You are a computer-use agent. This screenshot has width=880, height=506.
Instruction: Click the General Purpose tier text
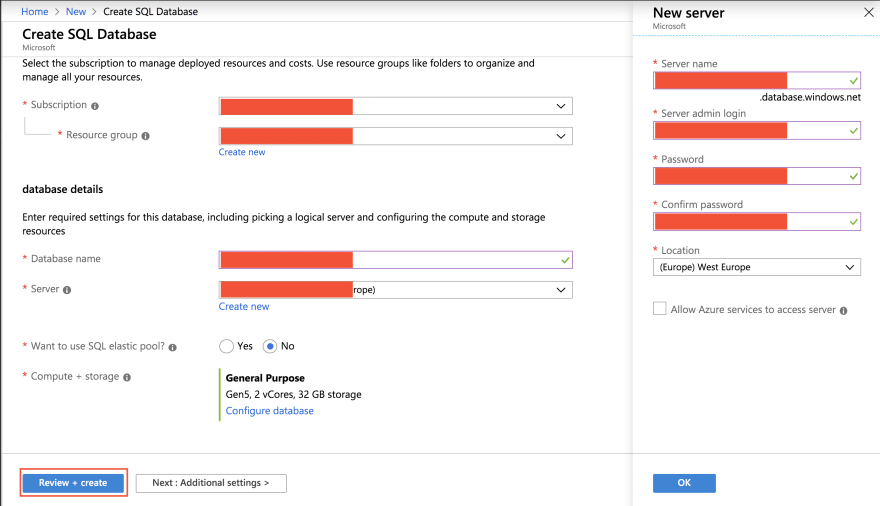pos(265,378)
